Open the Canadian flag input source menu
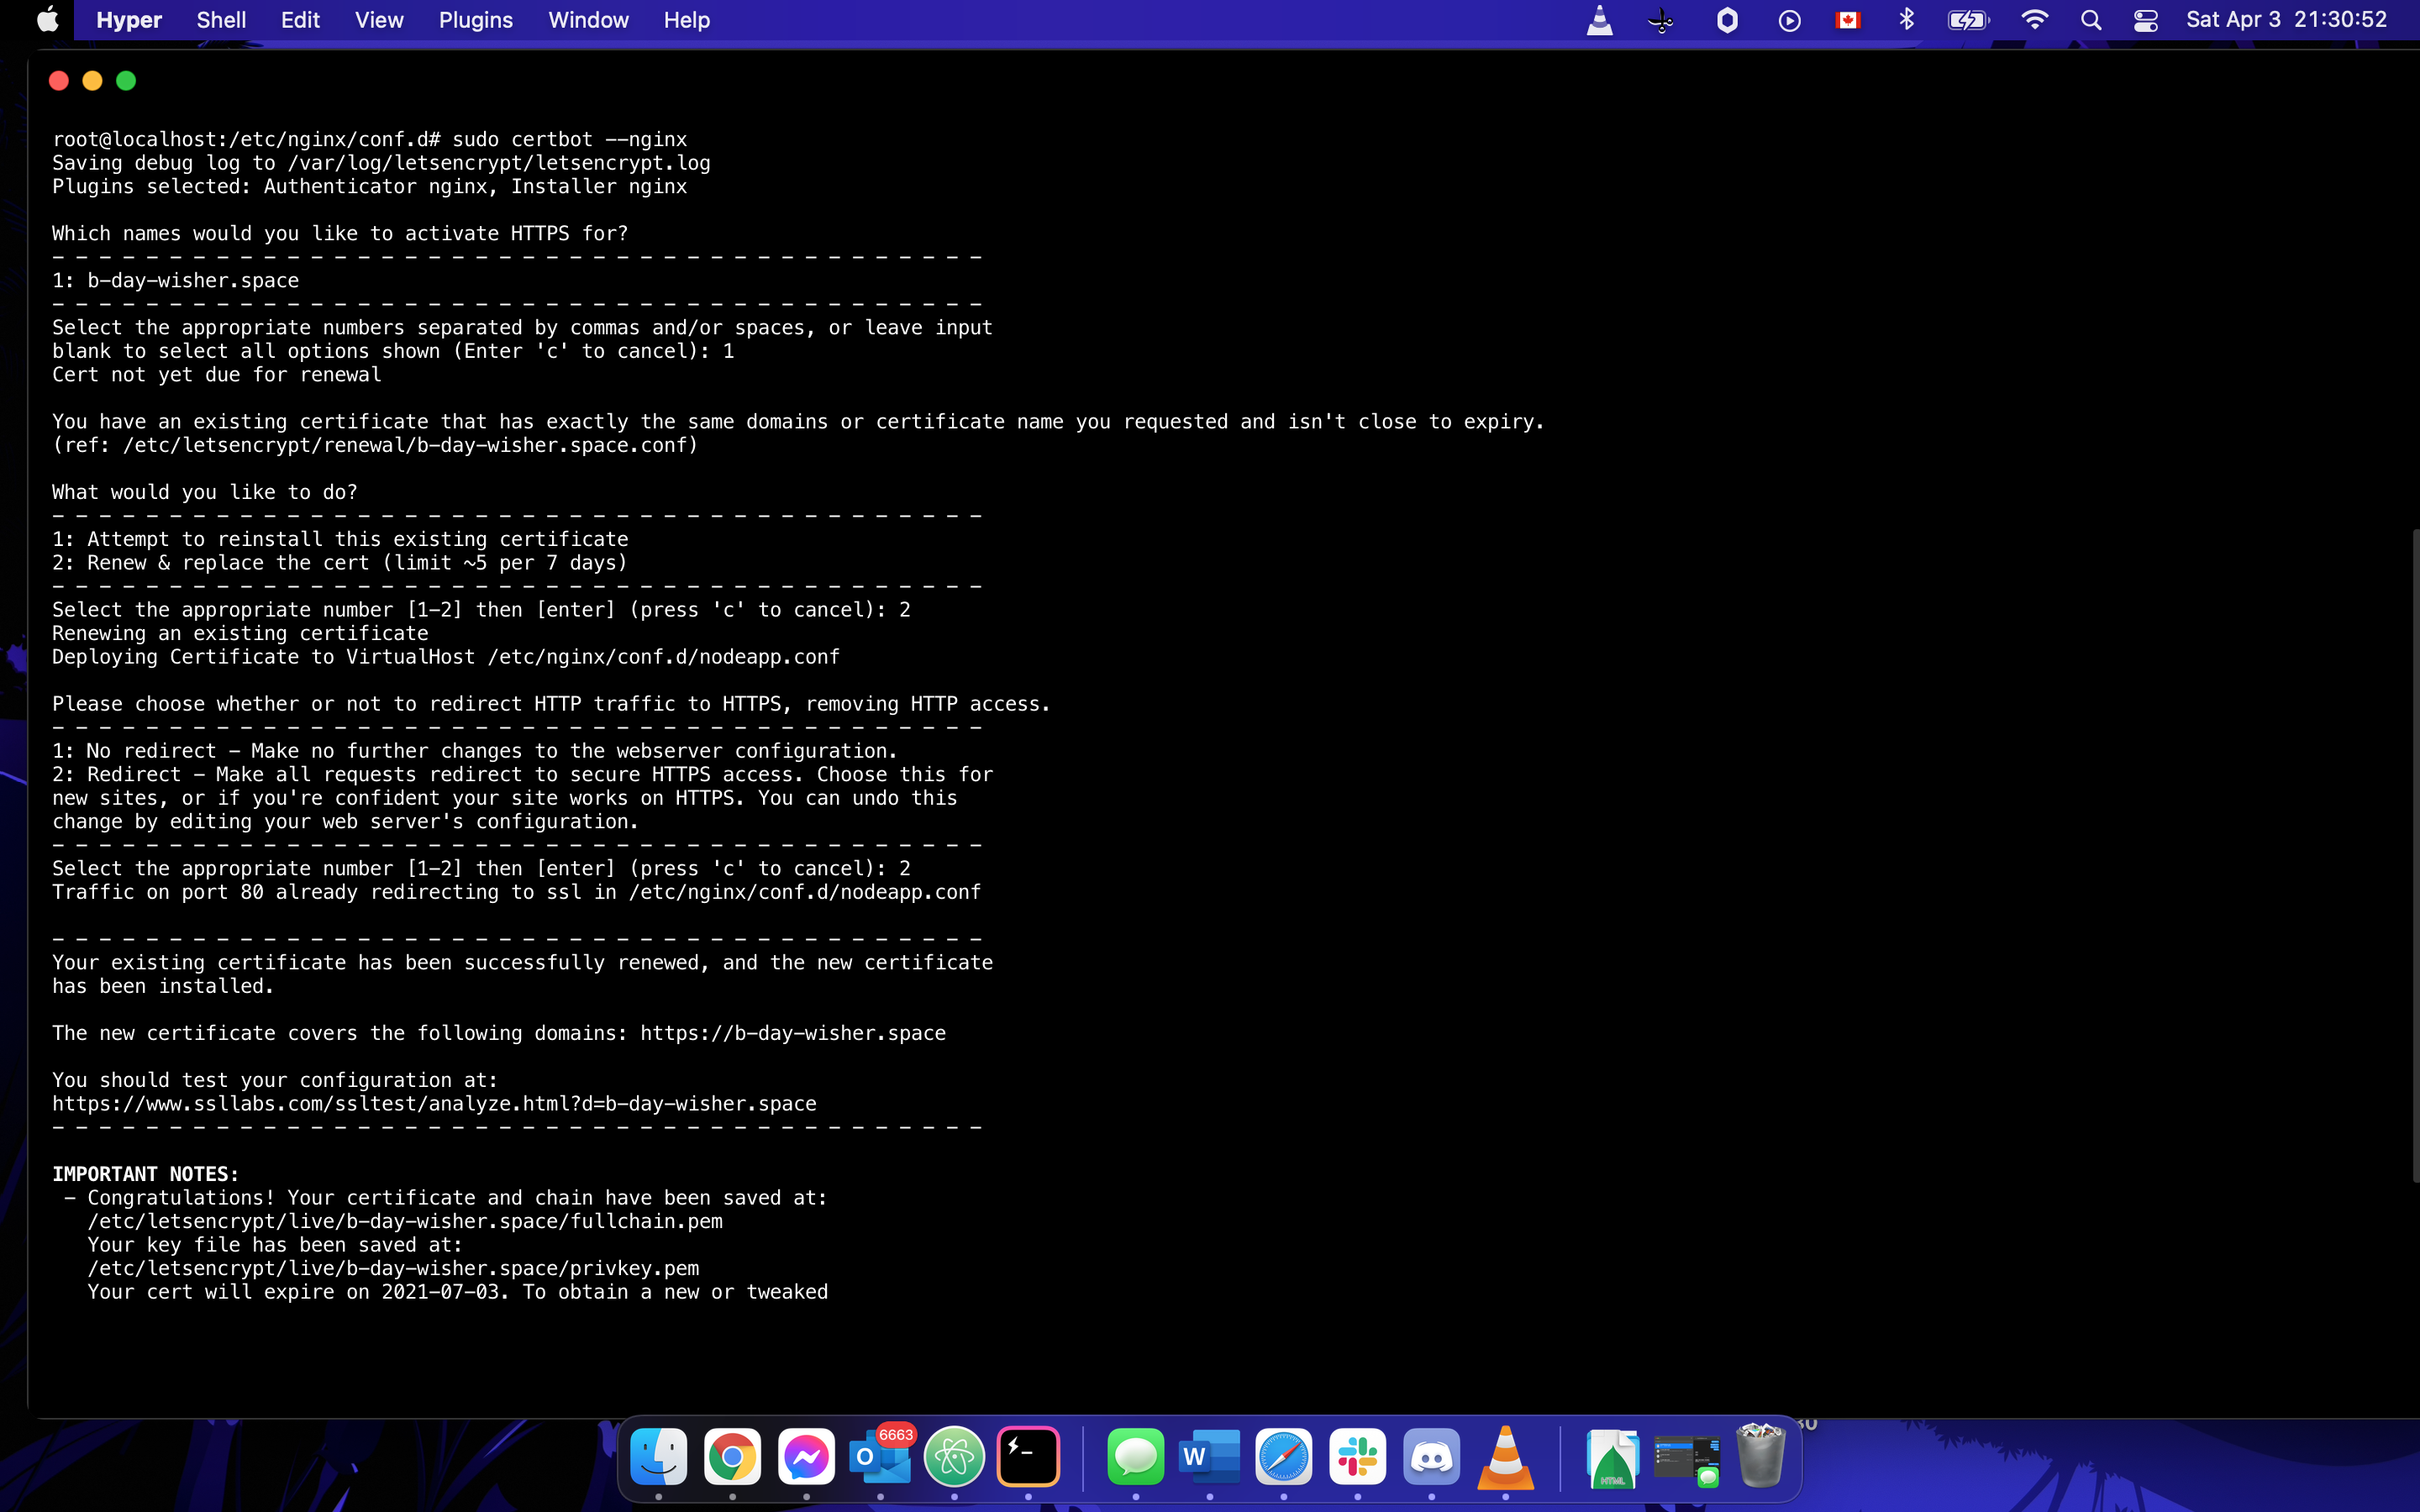 (x=1848, y=20)
